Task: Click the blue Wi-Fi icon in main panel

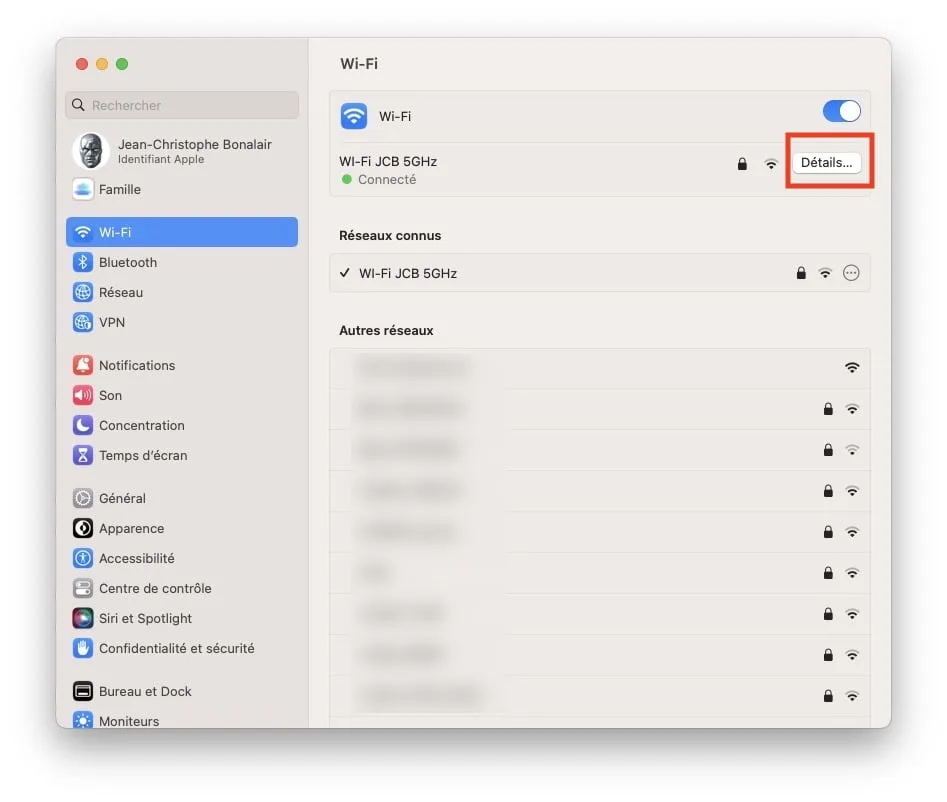Action: (354, 116)
